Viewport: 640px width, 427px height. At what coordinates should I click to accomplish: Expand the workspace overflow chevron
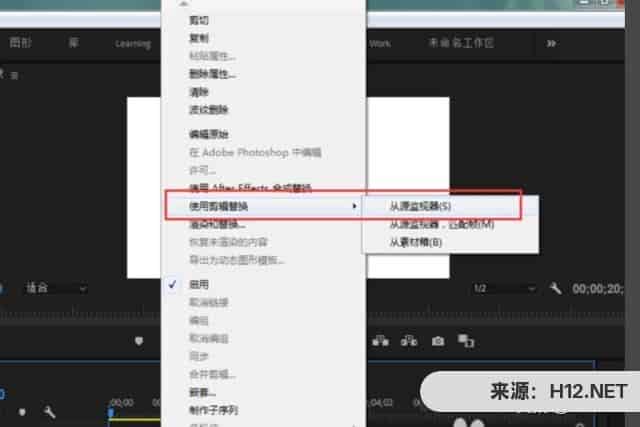(x=551, y=43)
